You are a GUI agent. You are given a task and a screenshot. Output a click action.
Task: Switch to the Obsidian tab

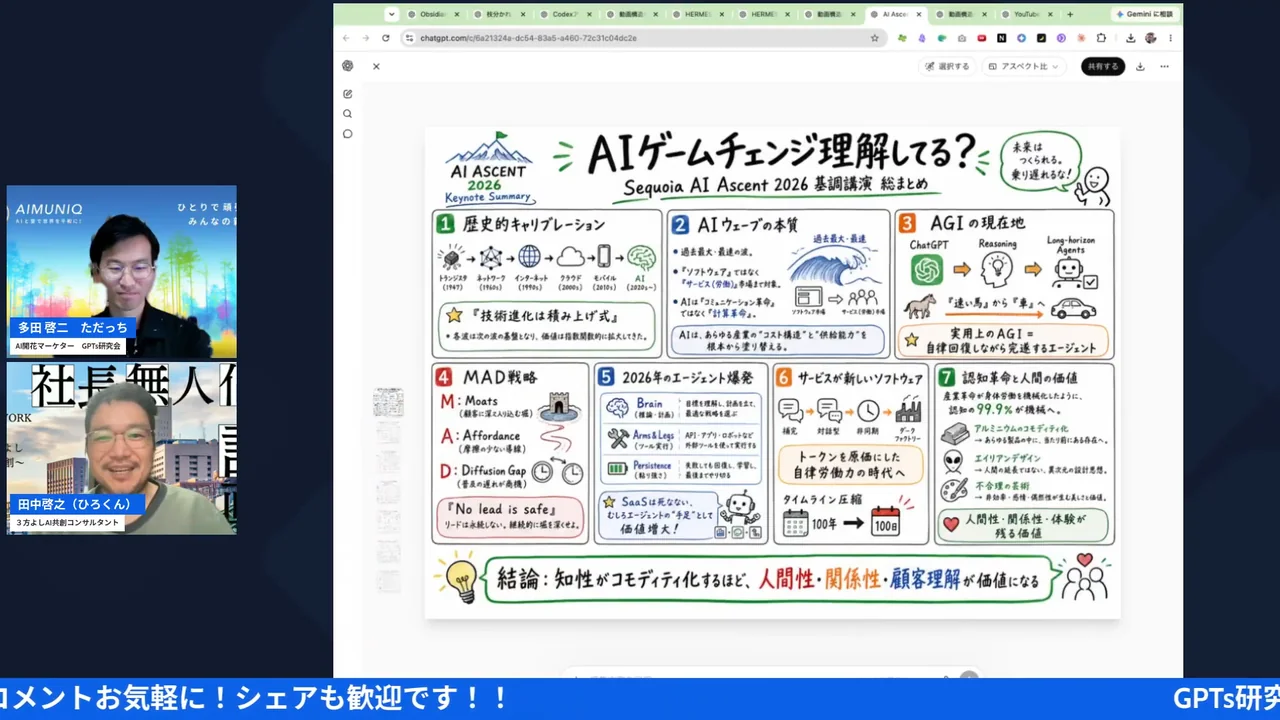point(433,15)
